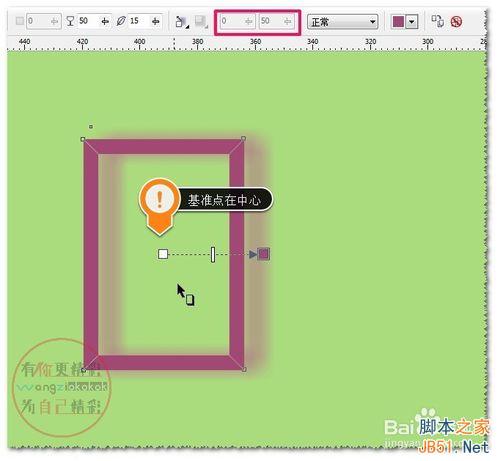500x461 pixels.
Task: Open the shadow fade pop-up slider button
Action: (x=249, y=22)
